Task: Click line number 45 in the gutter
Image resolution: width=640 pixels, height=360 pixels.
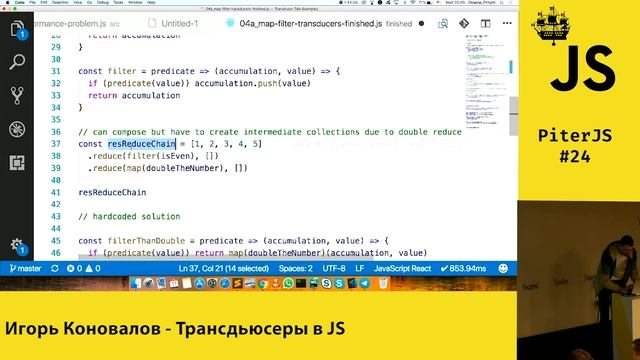Action: tap(56, 241)
